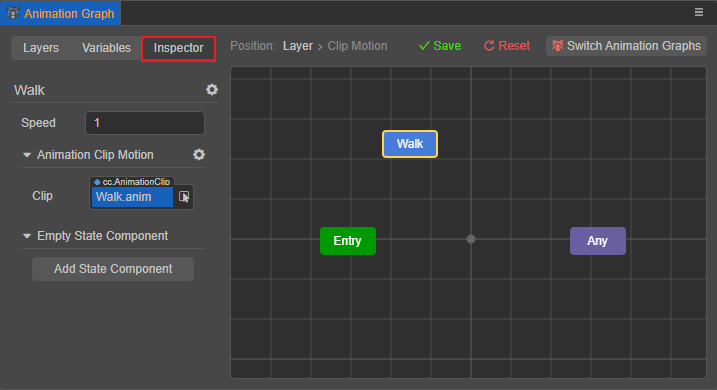The image size is (717, 390).
Task: Select the Walk.anim clip field
Action: [132, 197]
